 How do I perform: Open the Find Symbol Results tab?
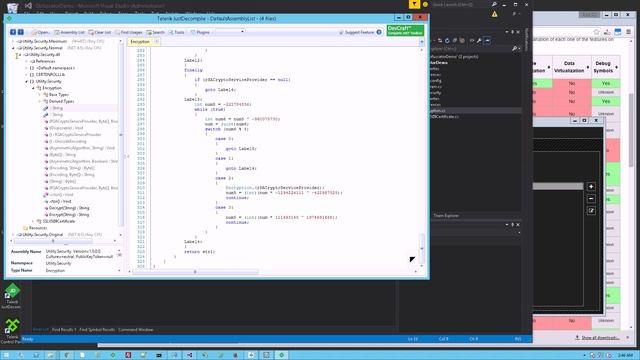[x=97, y=329]
